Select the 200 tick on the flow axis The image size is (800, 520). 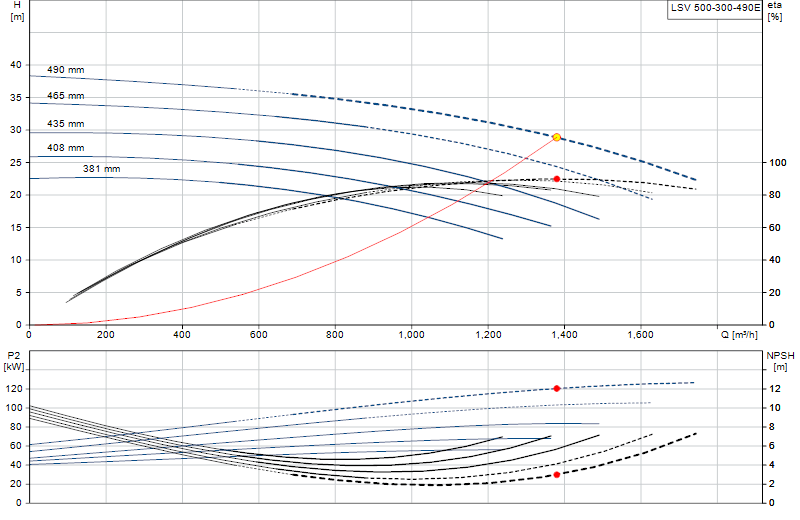click(105, 335)
